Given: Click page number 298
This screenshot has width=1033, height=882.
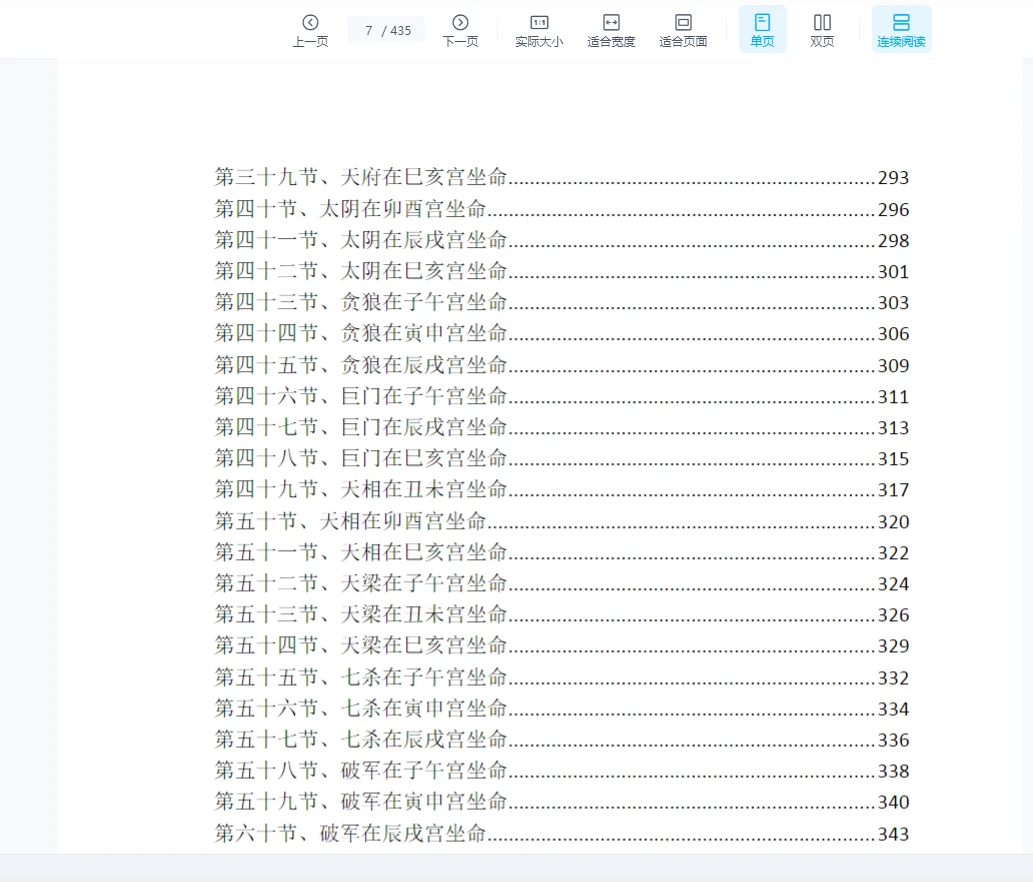Looking at the screenshot, I should [893, 240].
